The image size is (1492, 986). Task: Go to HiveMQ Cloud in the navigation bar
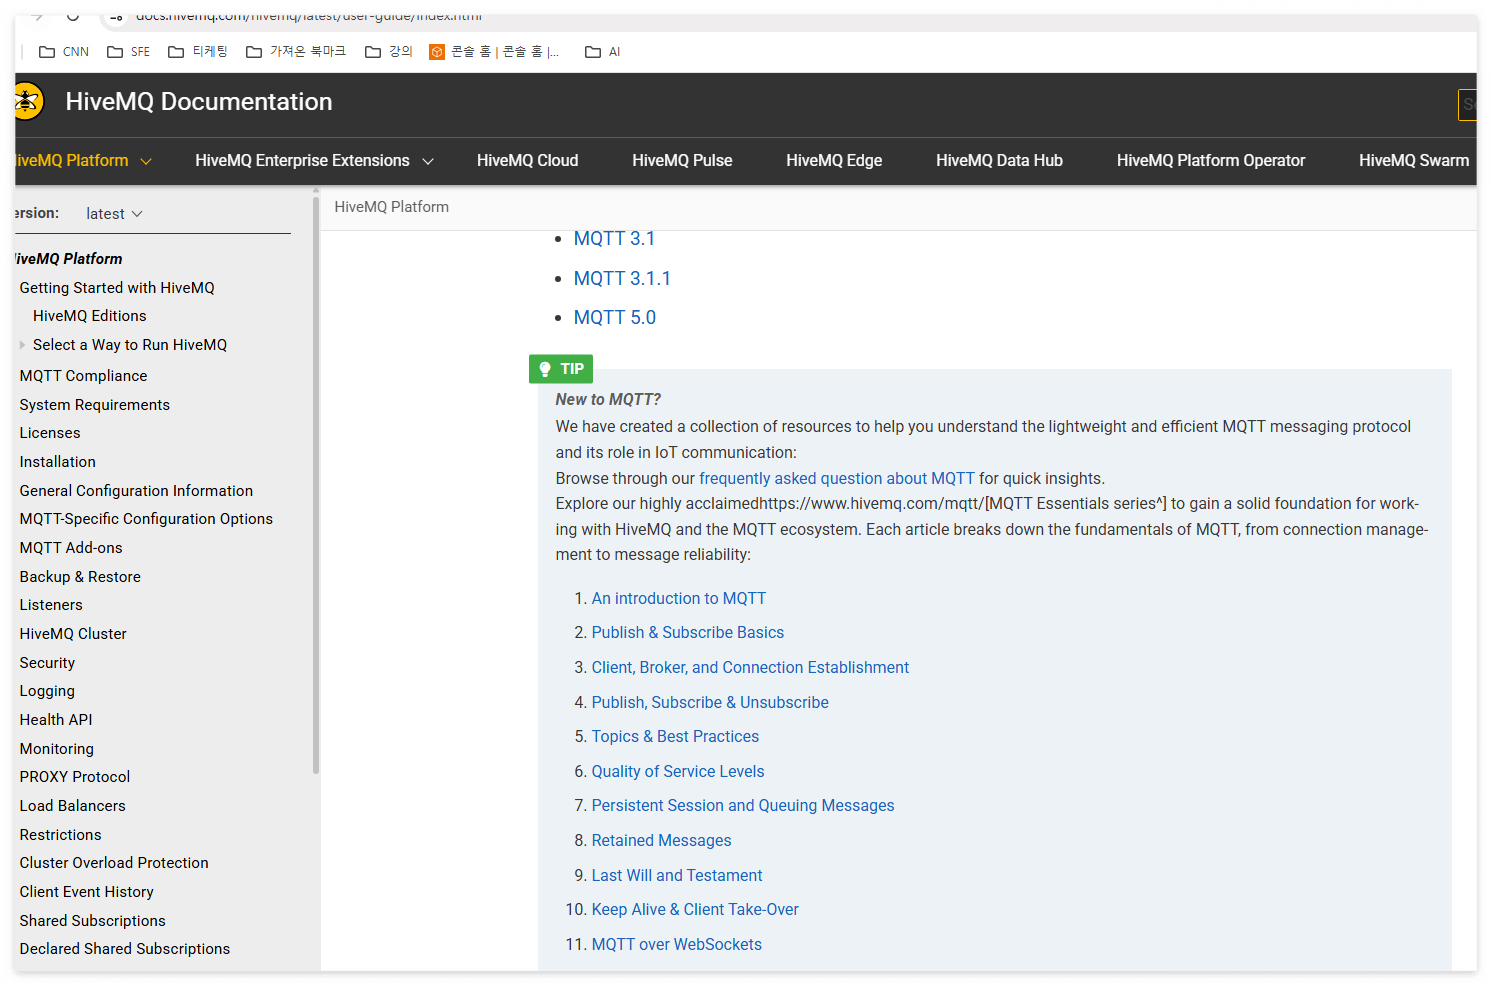(528, 160)
